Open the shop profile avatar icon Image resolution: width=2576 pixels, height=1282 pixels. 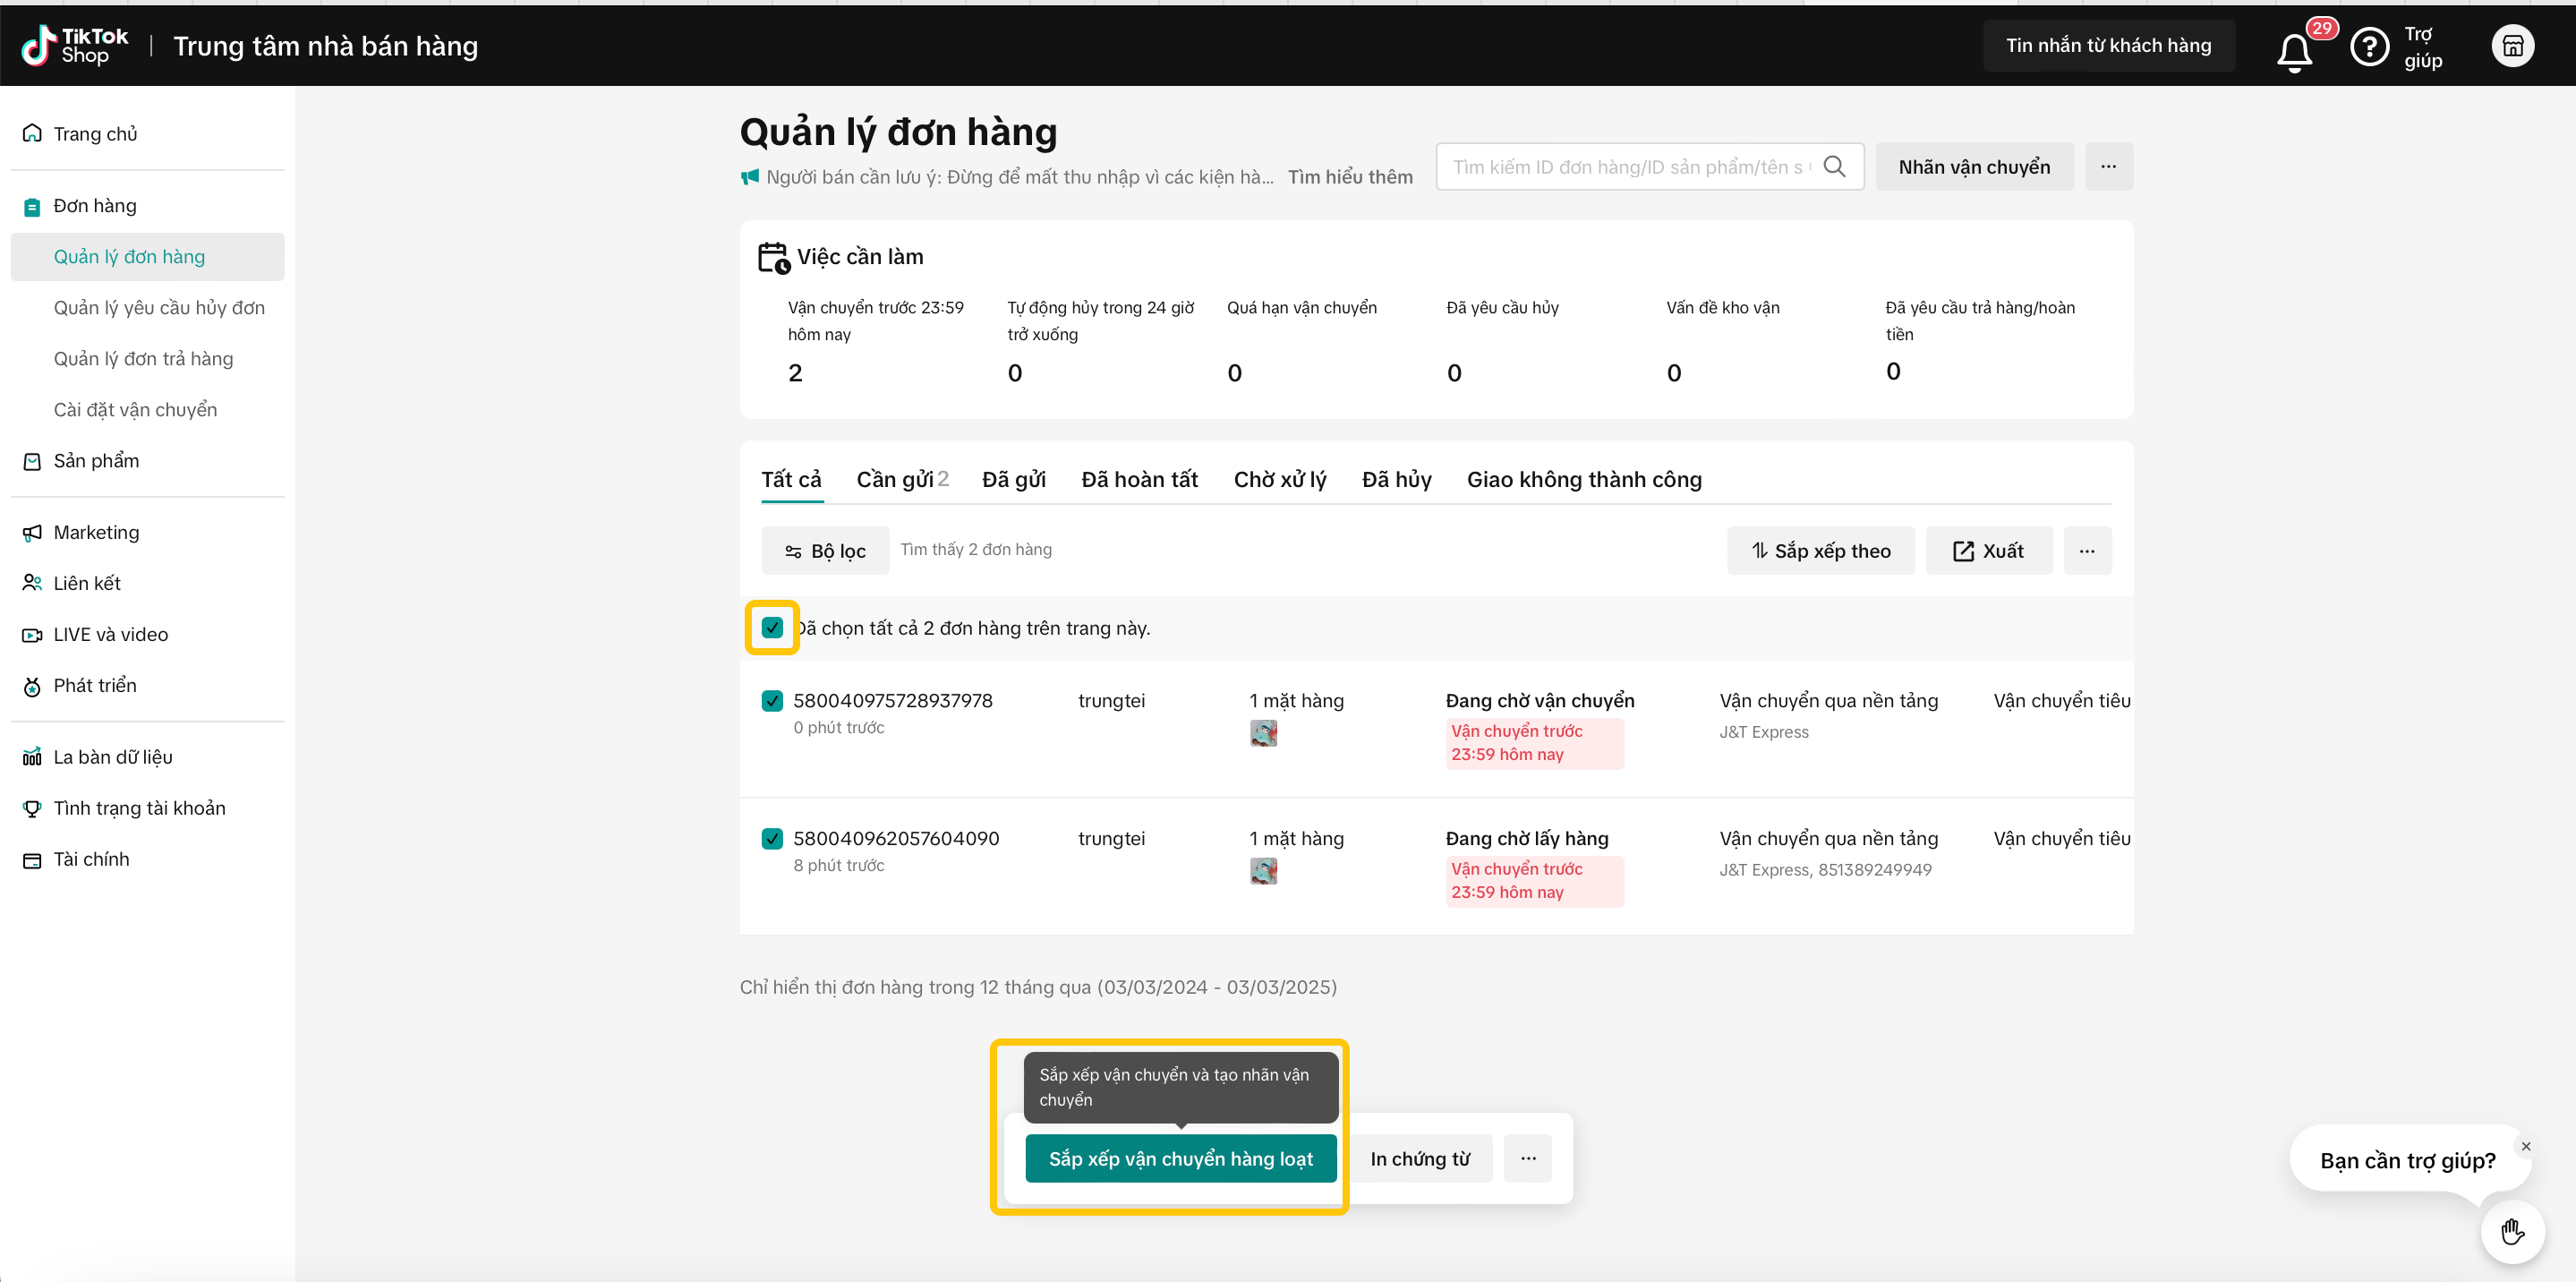click(2512, 46)
